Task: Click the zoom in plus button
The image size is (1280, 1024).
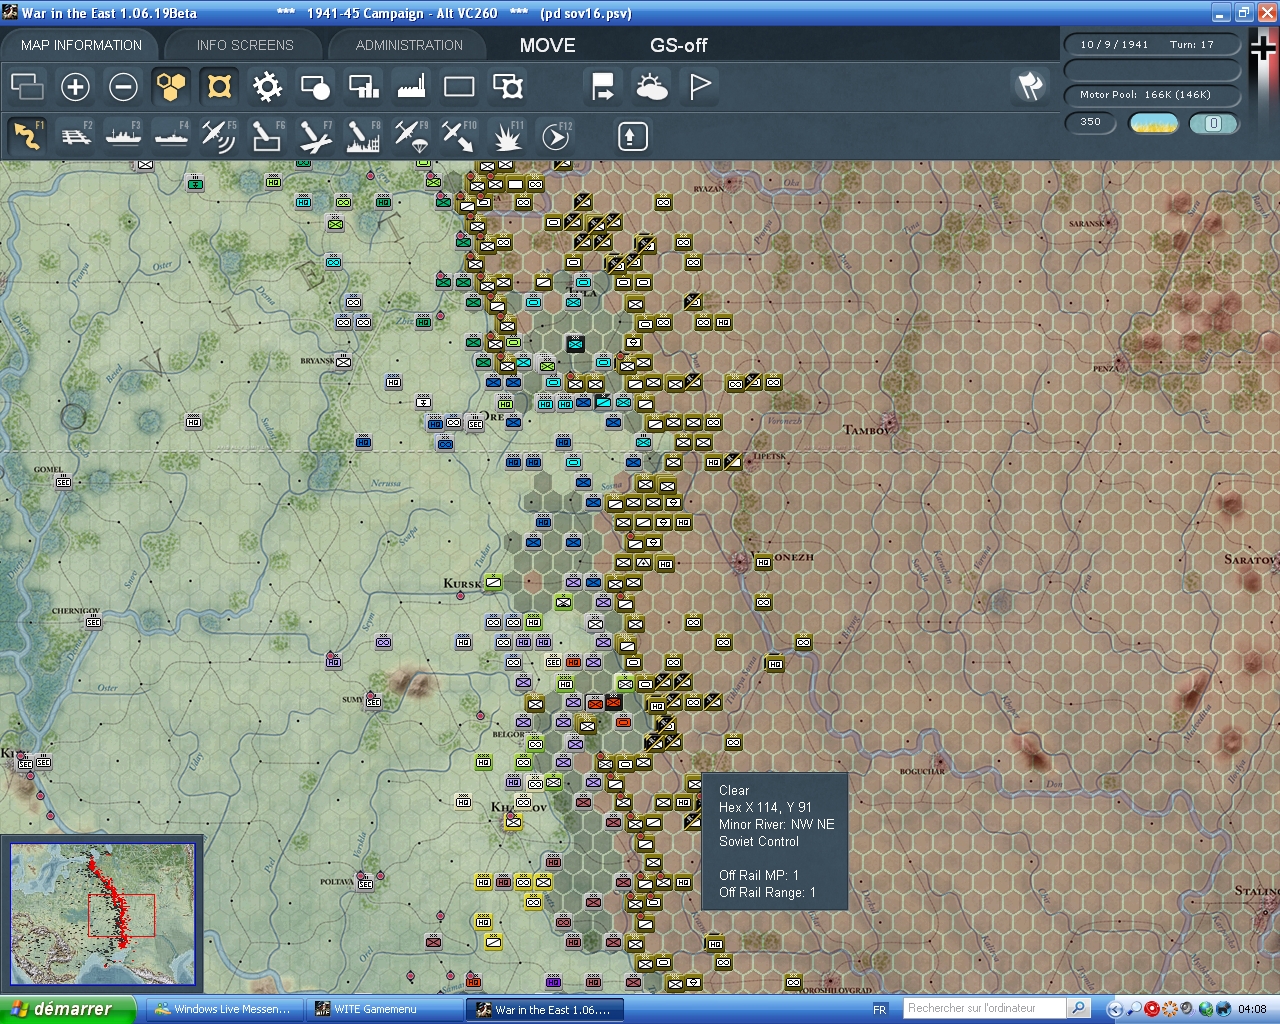Action: (75, 87)
